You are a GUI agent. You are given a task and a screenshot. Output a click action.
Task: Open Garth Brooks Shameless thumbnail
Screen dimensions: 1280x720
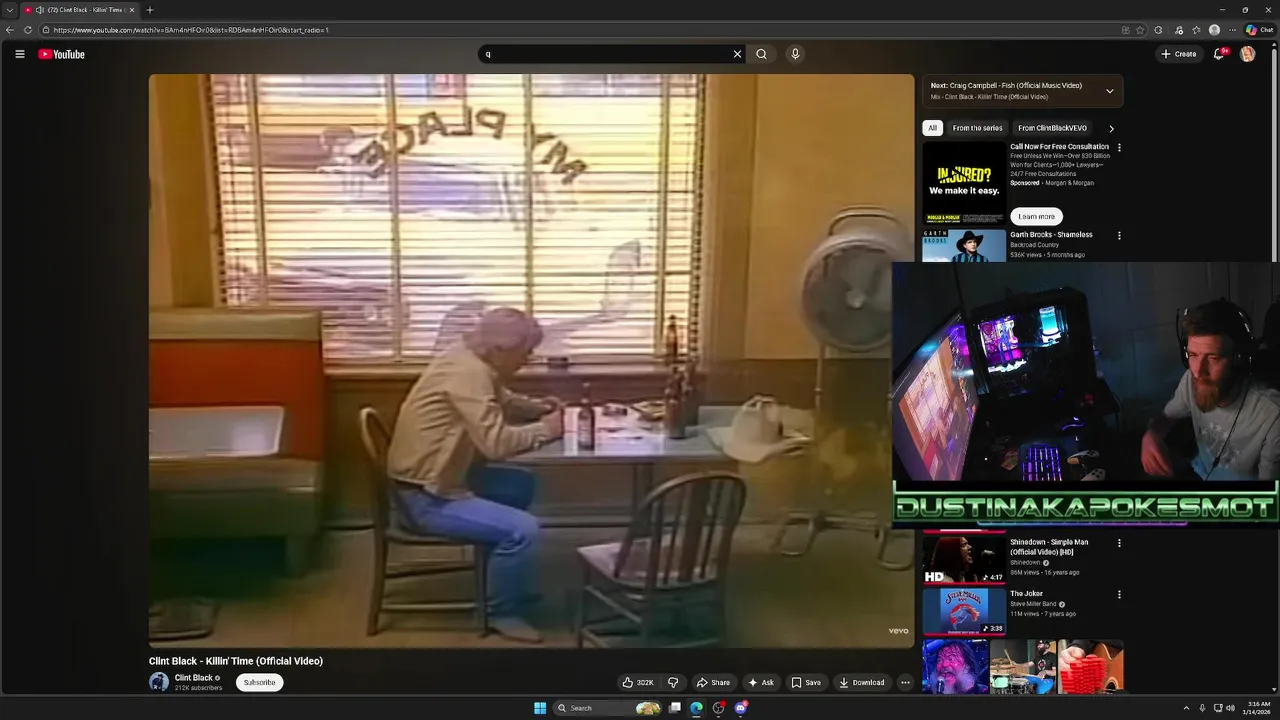[x=964, y=246]
